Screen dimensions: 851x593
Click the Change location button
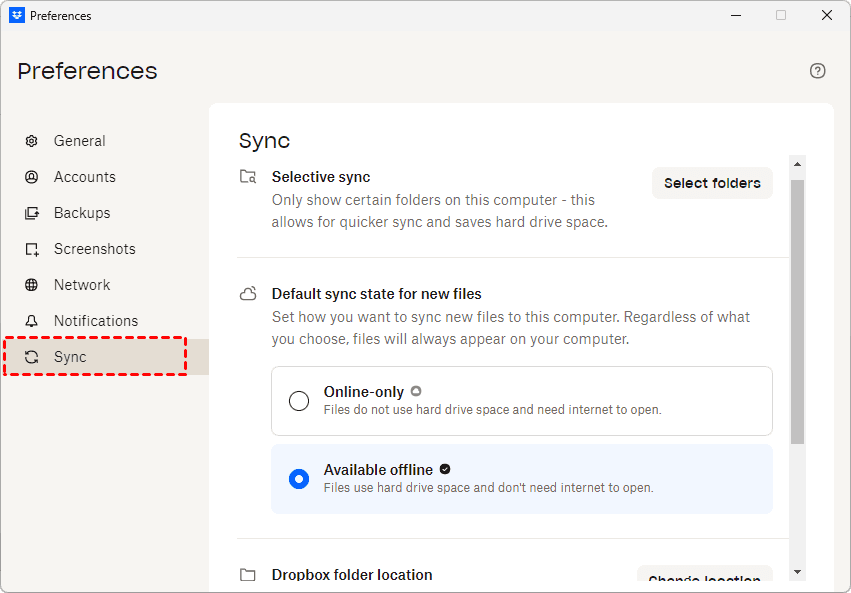coord(704,579)
